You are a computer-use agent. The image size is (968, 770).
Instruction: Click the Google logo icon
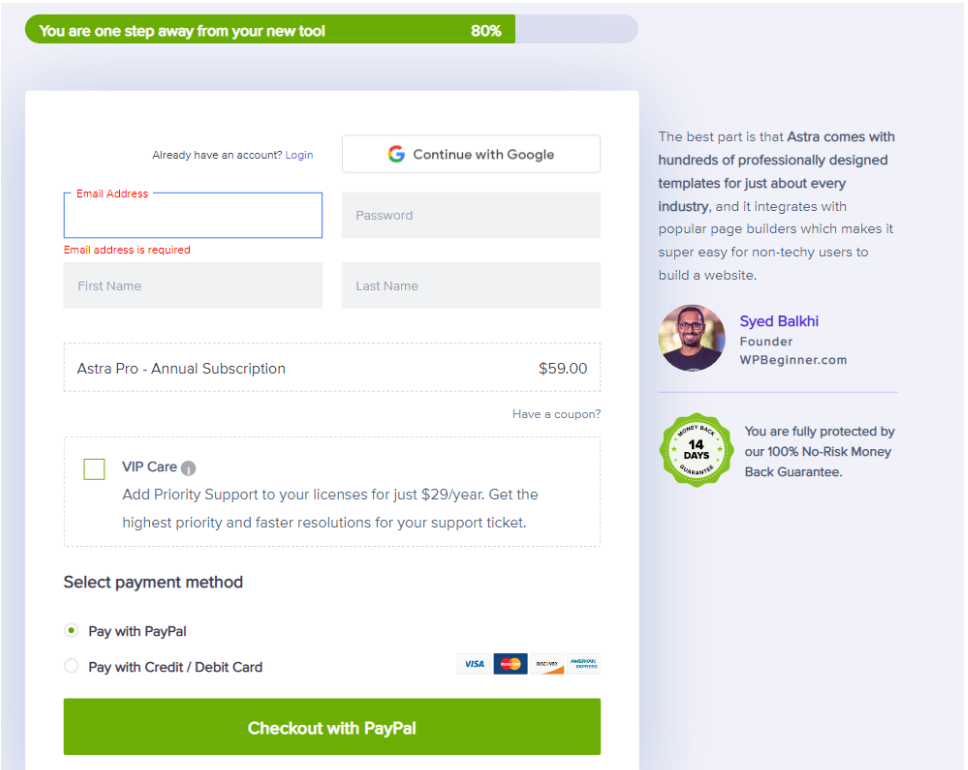(x=396, y=153)
